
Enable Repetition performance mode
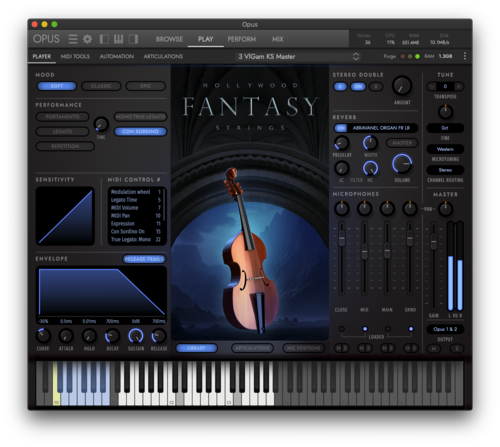65,146
